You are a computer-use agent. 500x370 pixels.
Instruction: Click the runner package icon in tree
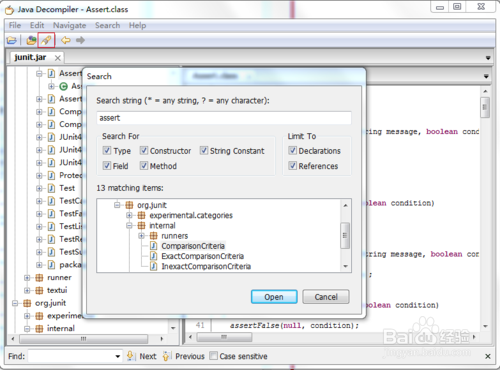pos(39,278)
